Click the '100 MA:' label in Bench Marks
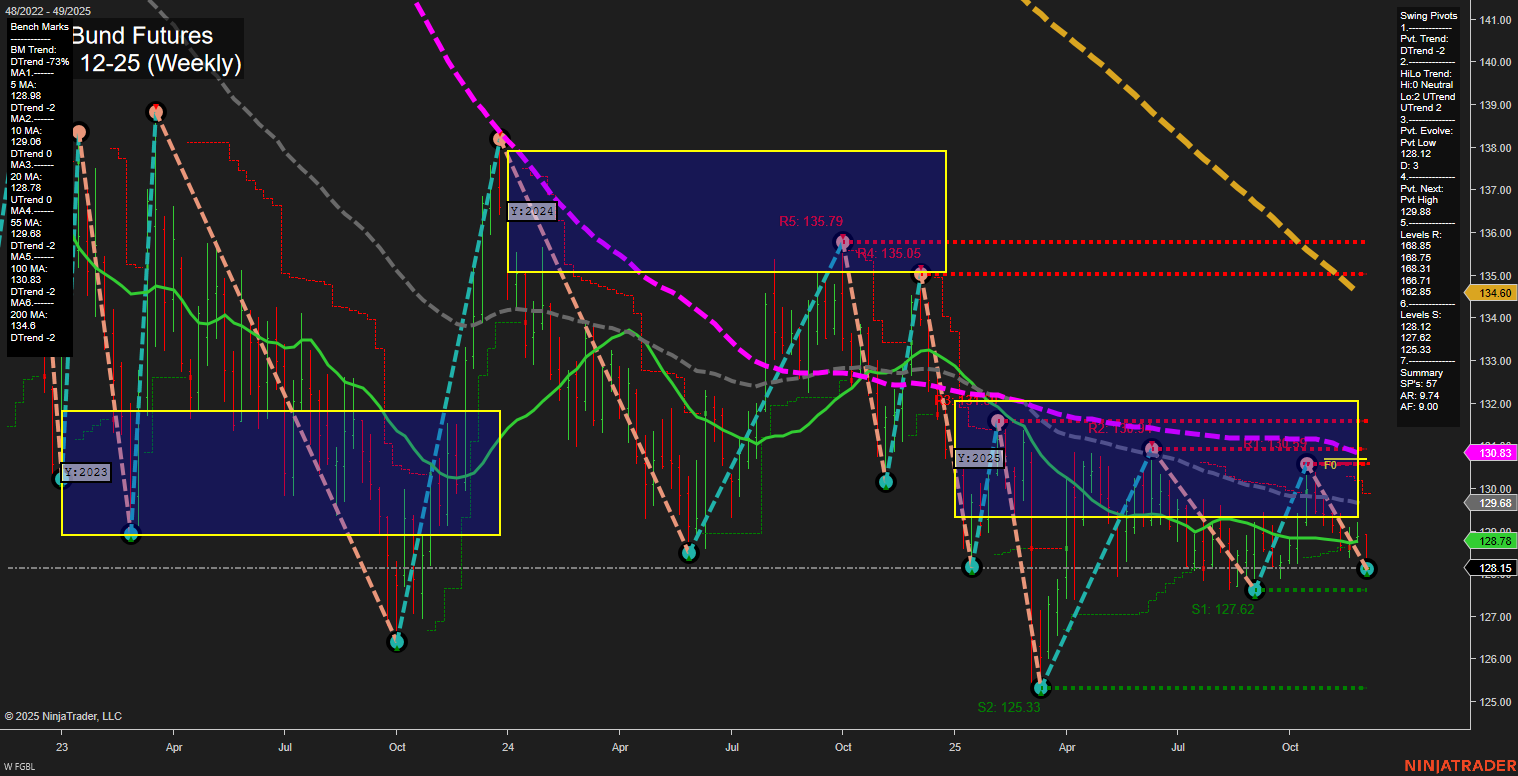 (x=30, y=268)
